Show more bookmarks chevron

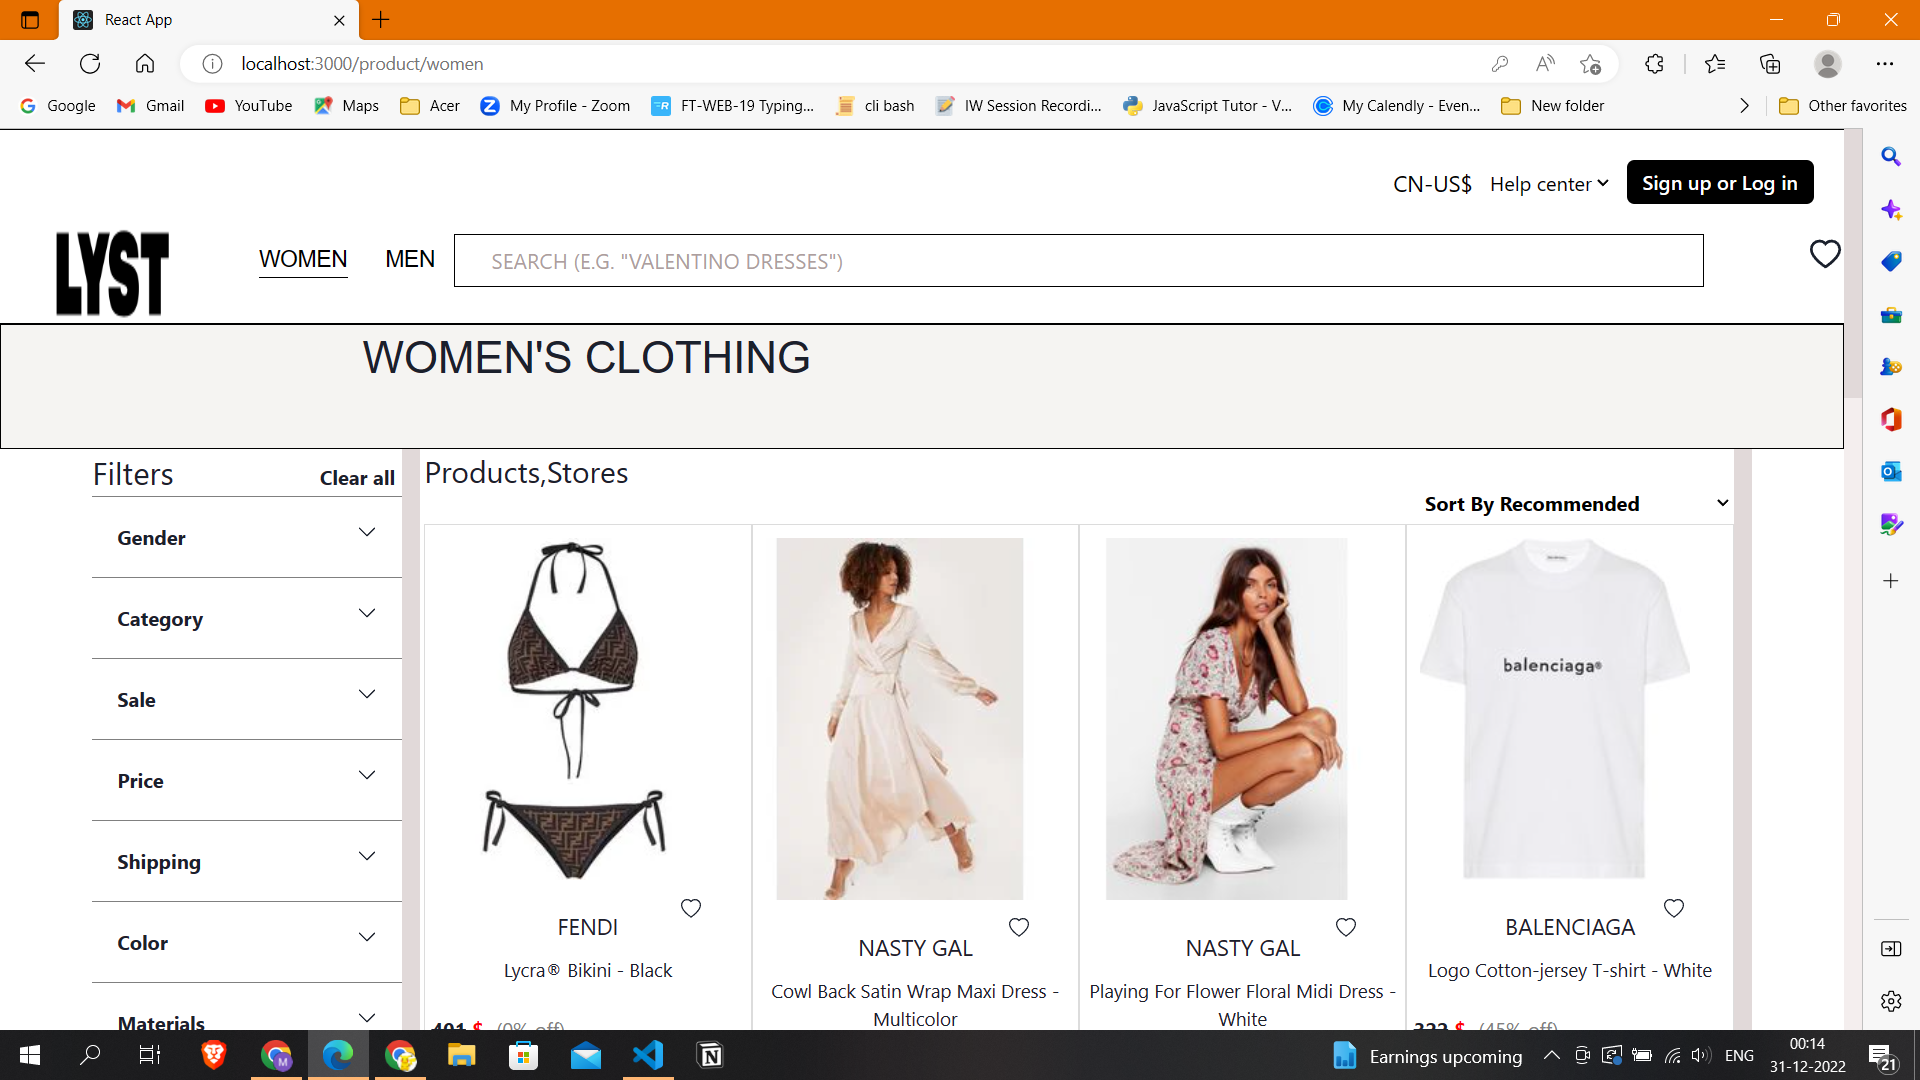coord(1745,106)
